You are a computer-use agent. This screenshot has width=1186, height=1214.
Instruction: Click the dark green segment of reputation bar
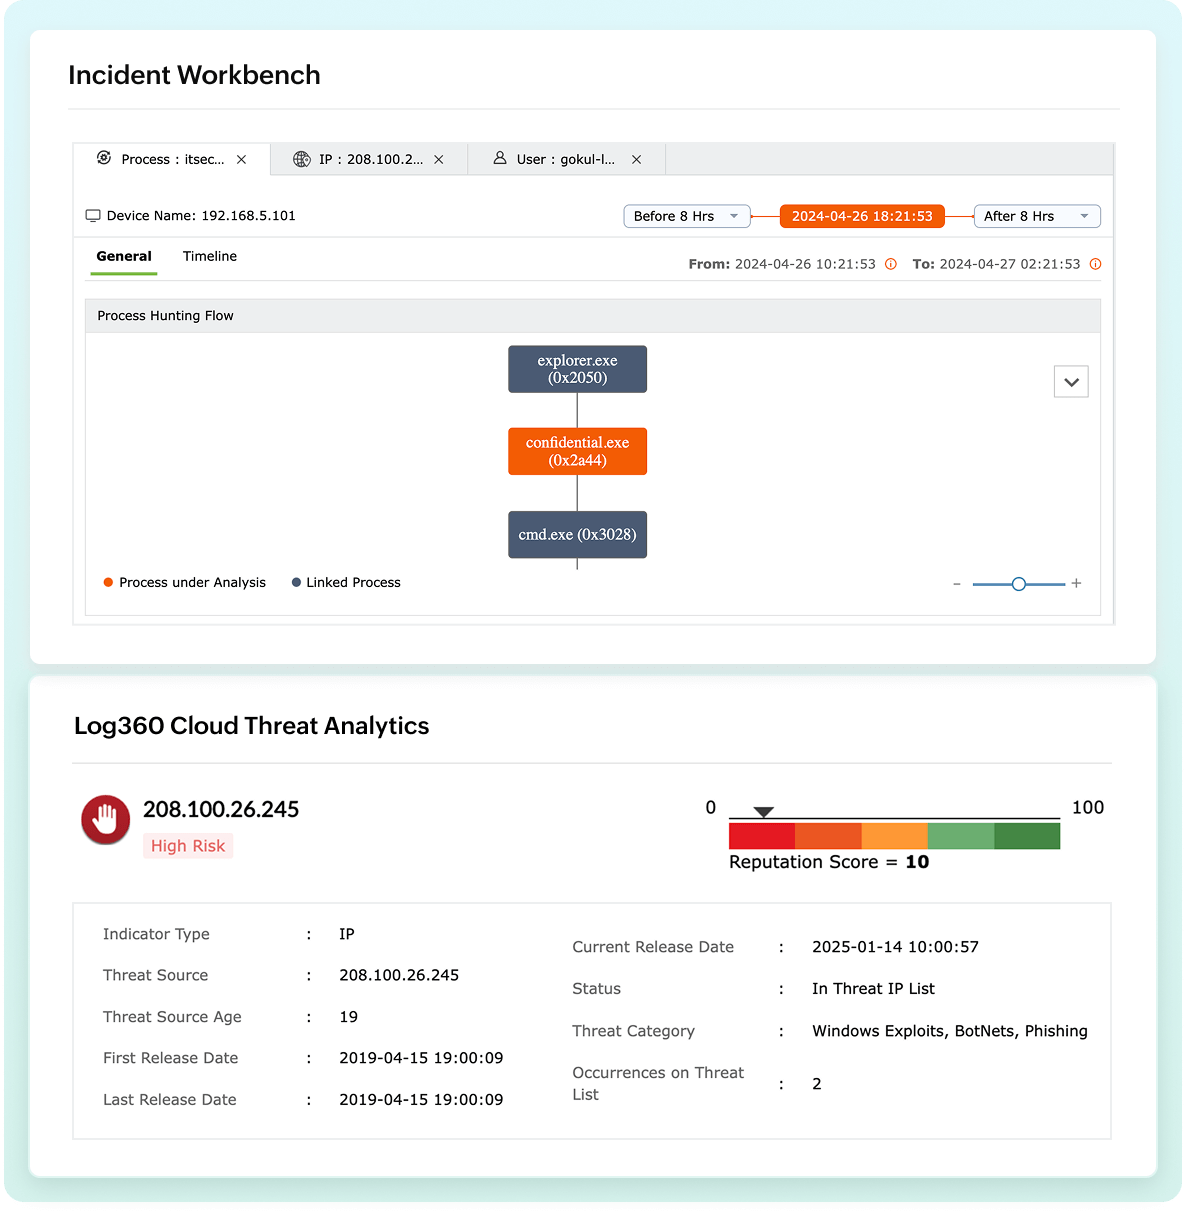1027,836
